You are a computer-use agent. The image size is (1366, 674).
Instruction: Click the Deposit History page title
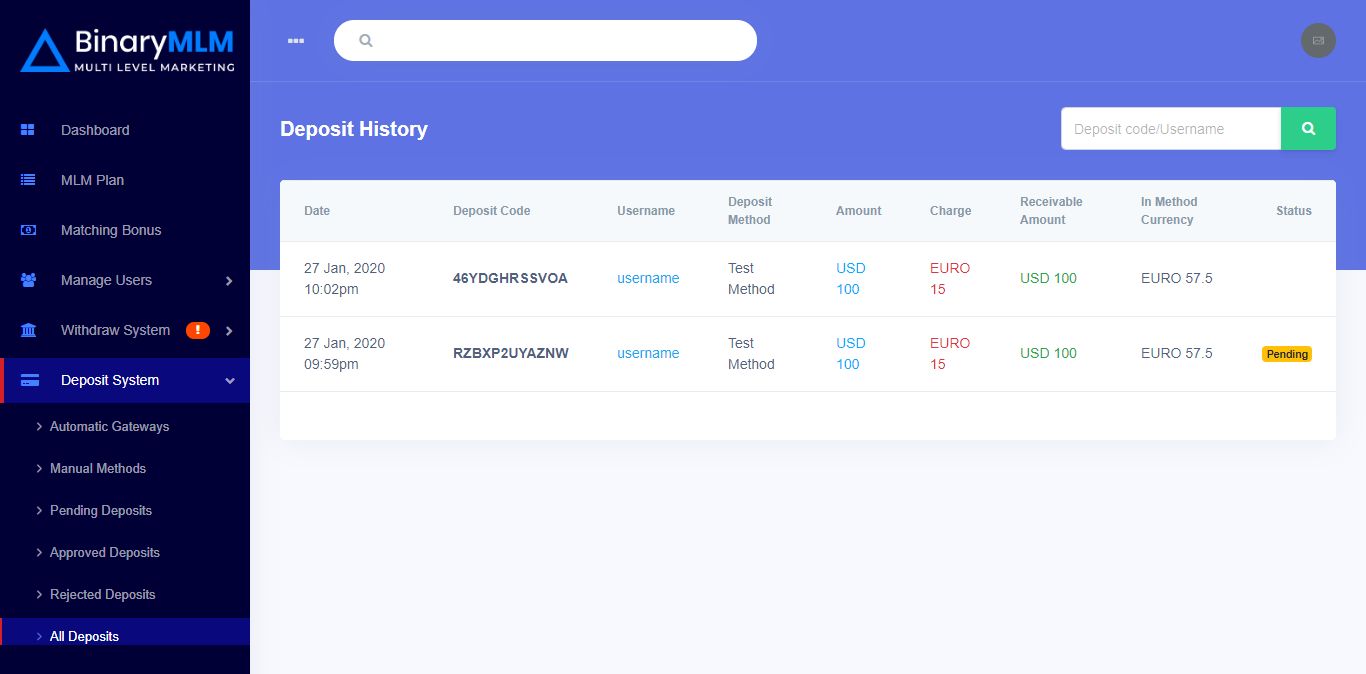click(354, 129)
